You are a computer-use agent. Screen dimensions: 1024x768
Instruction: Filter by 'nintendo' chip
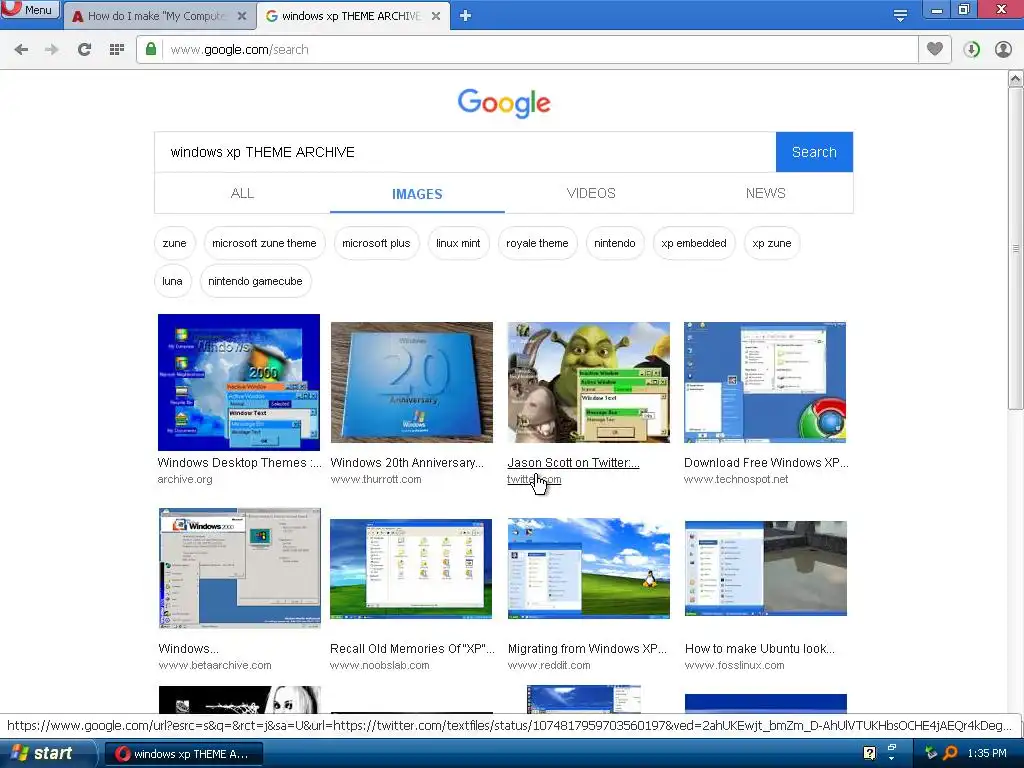coord(615,243)
